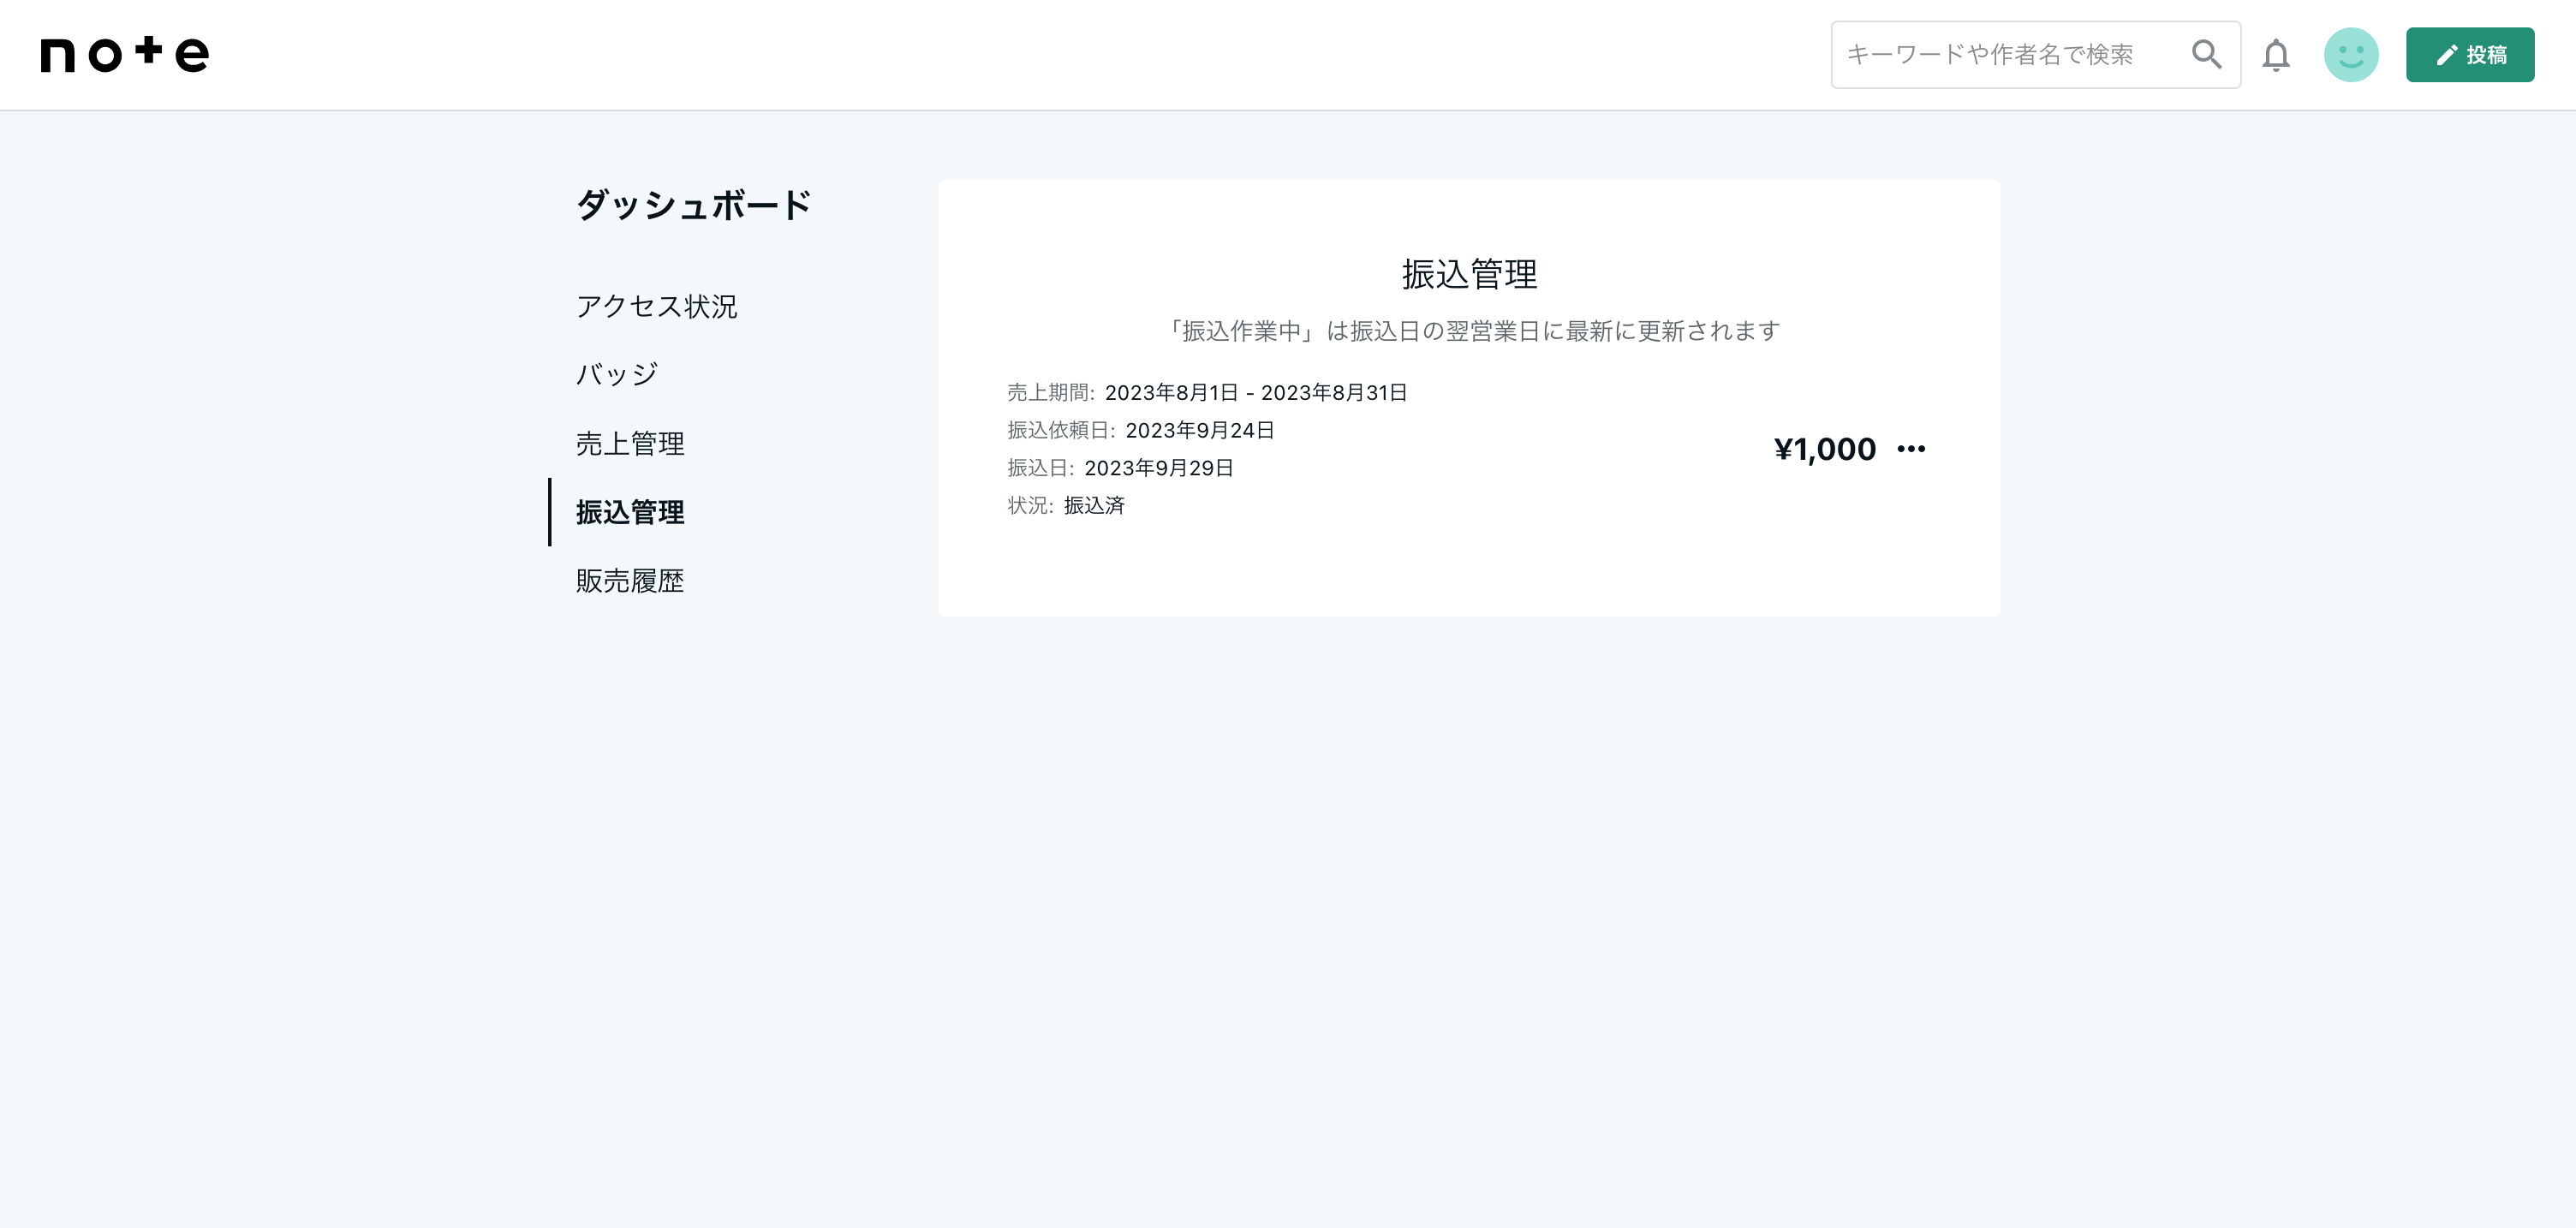
Task: Click the 振込済 status value
Action: (x=1094, y=506)
